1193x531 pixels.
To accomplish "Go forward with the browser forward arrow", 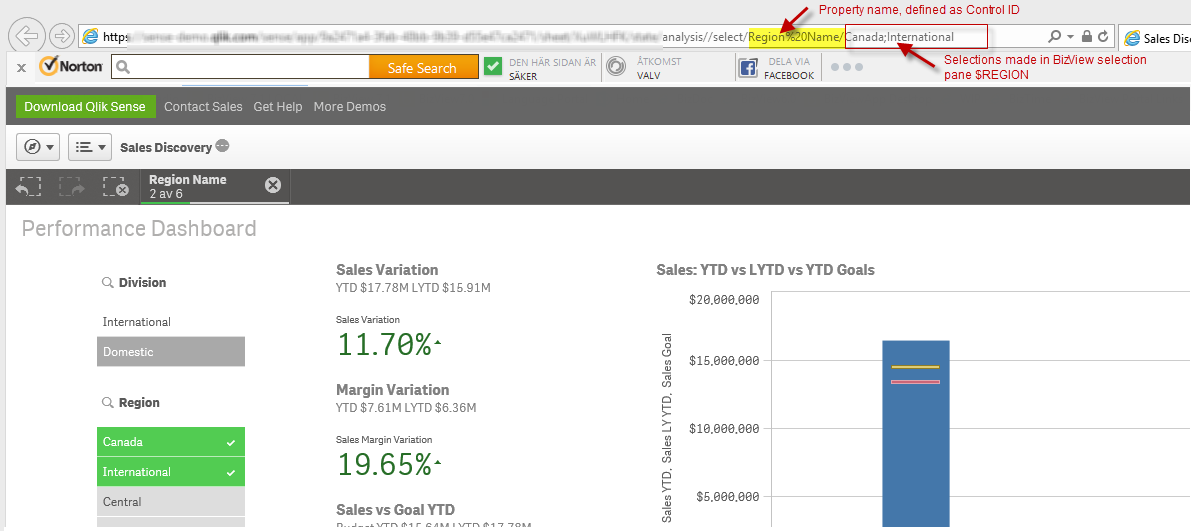I will click(x=61, y=36).
